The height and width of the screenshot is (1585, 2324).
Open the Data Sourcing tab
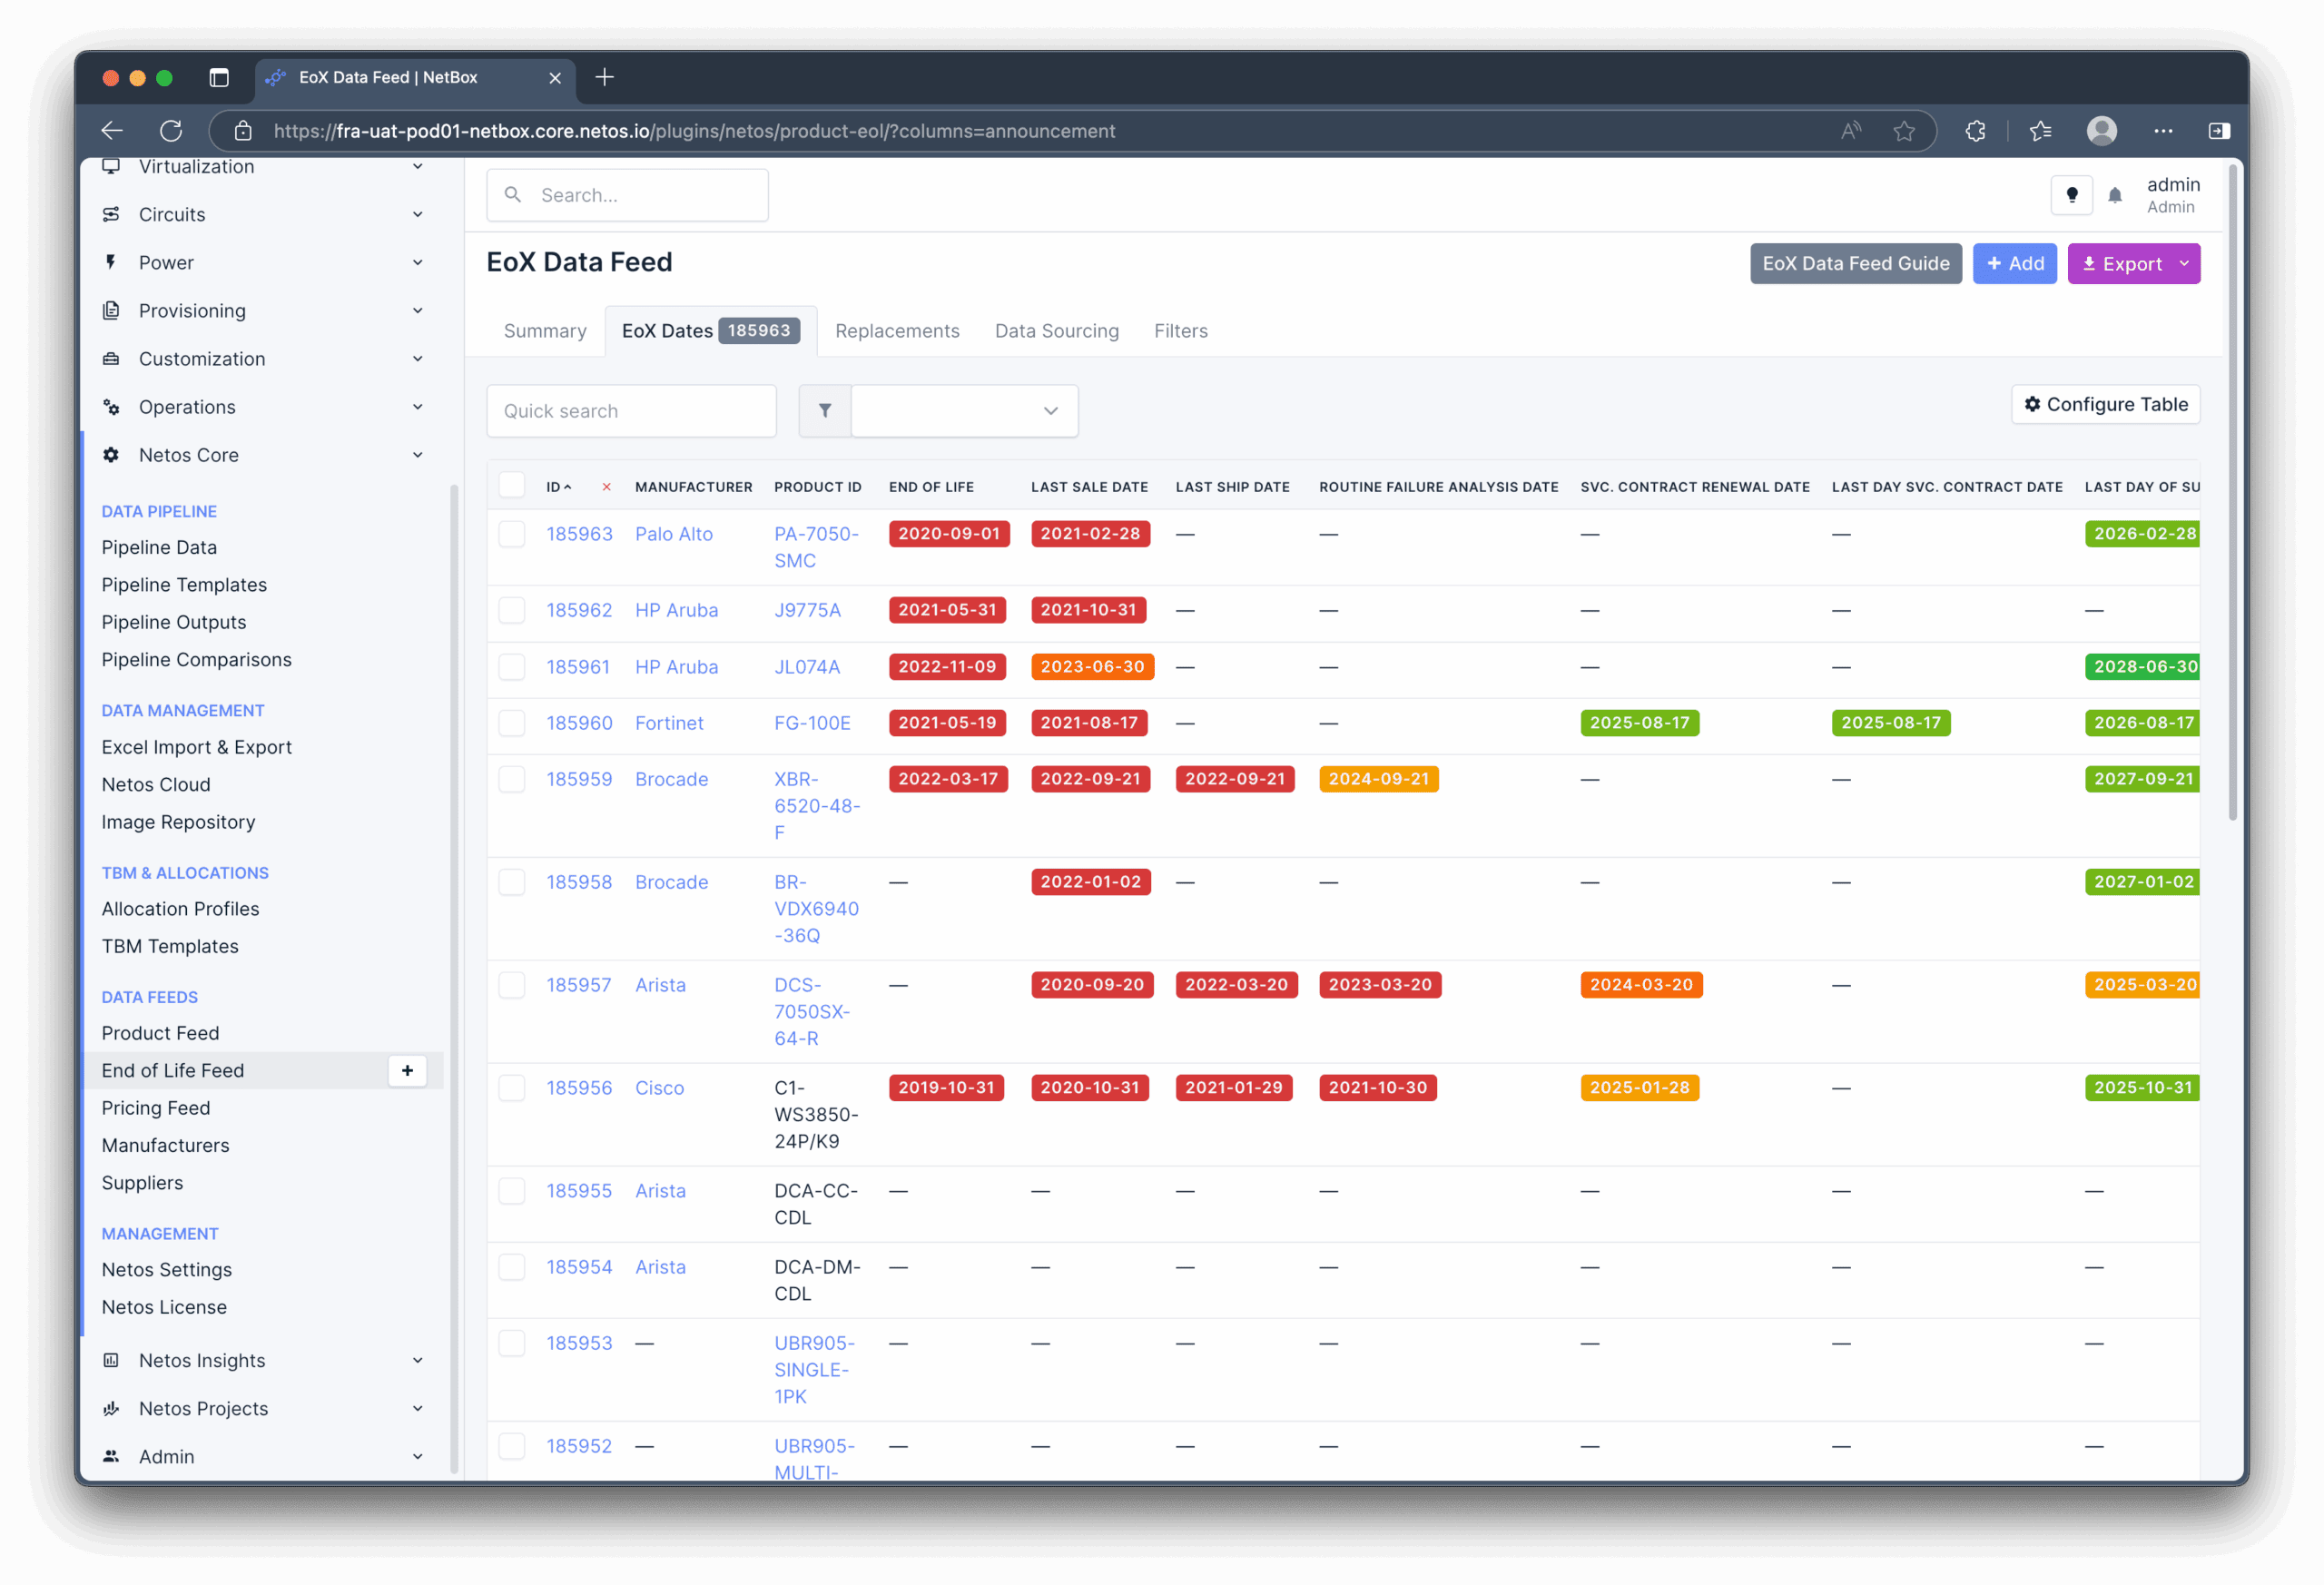click(1056, 331)
